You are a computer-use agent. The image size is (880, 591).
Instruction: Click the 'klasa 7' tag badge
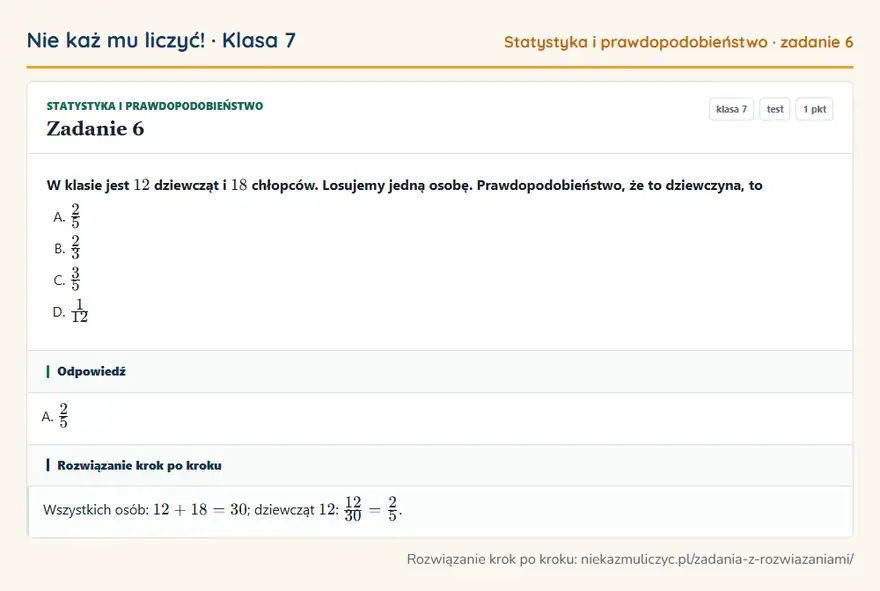tap(731, 109)
